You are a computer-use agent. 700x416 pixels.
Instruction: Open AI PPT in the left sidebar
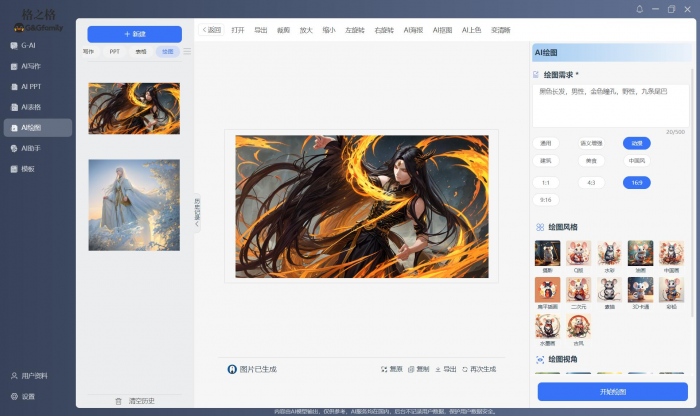click(30, 86)
